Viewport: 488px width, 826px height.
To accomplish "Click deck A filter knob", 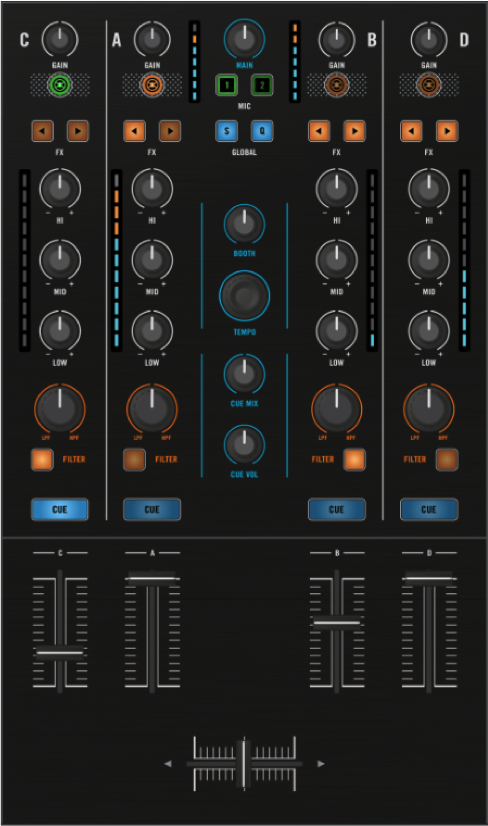I will coord(152,409).
